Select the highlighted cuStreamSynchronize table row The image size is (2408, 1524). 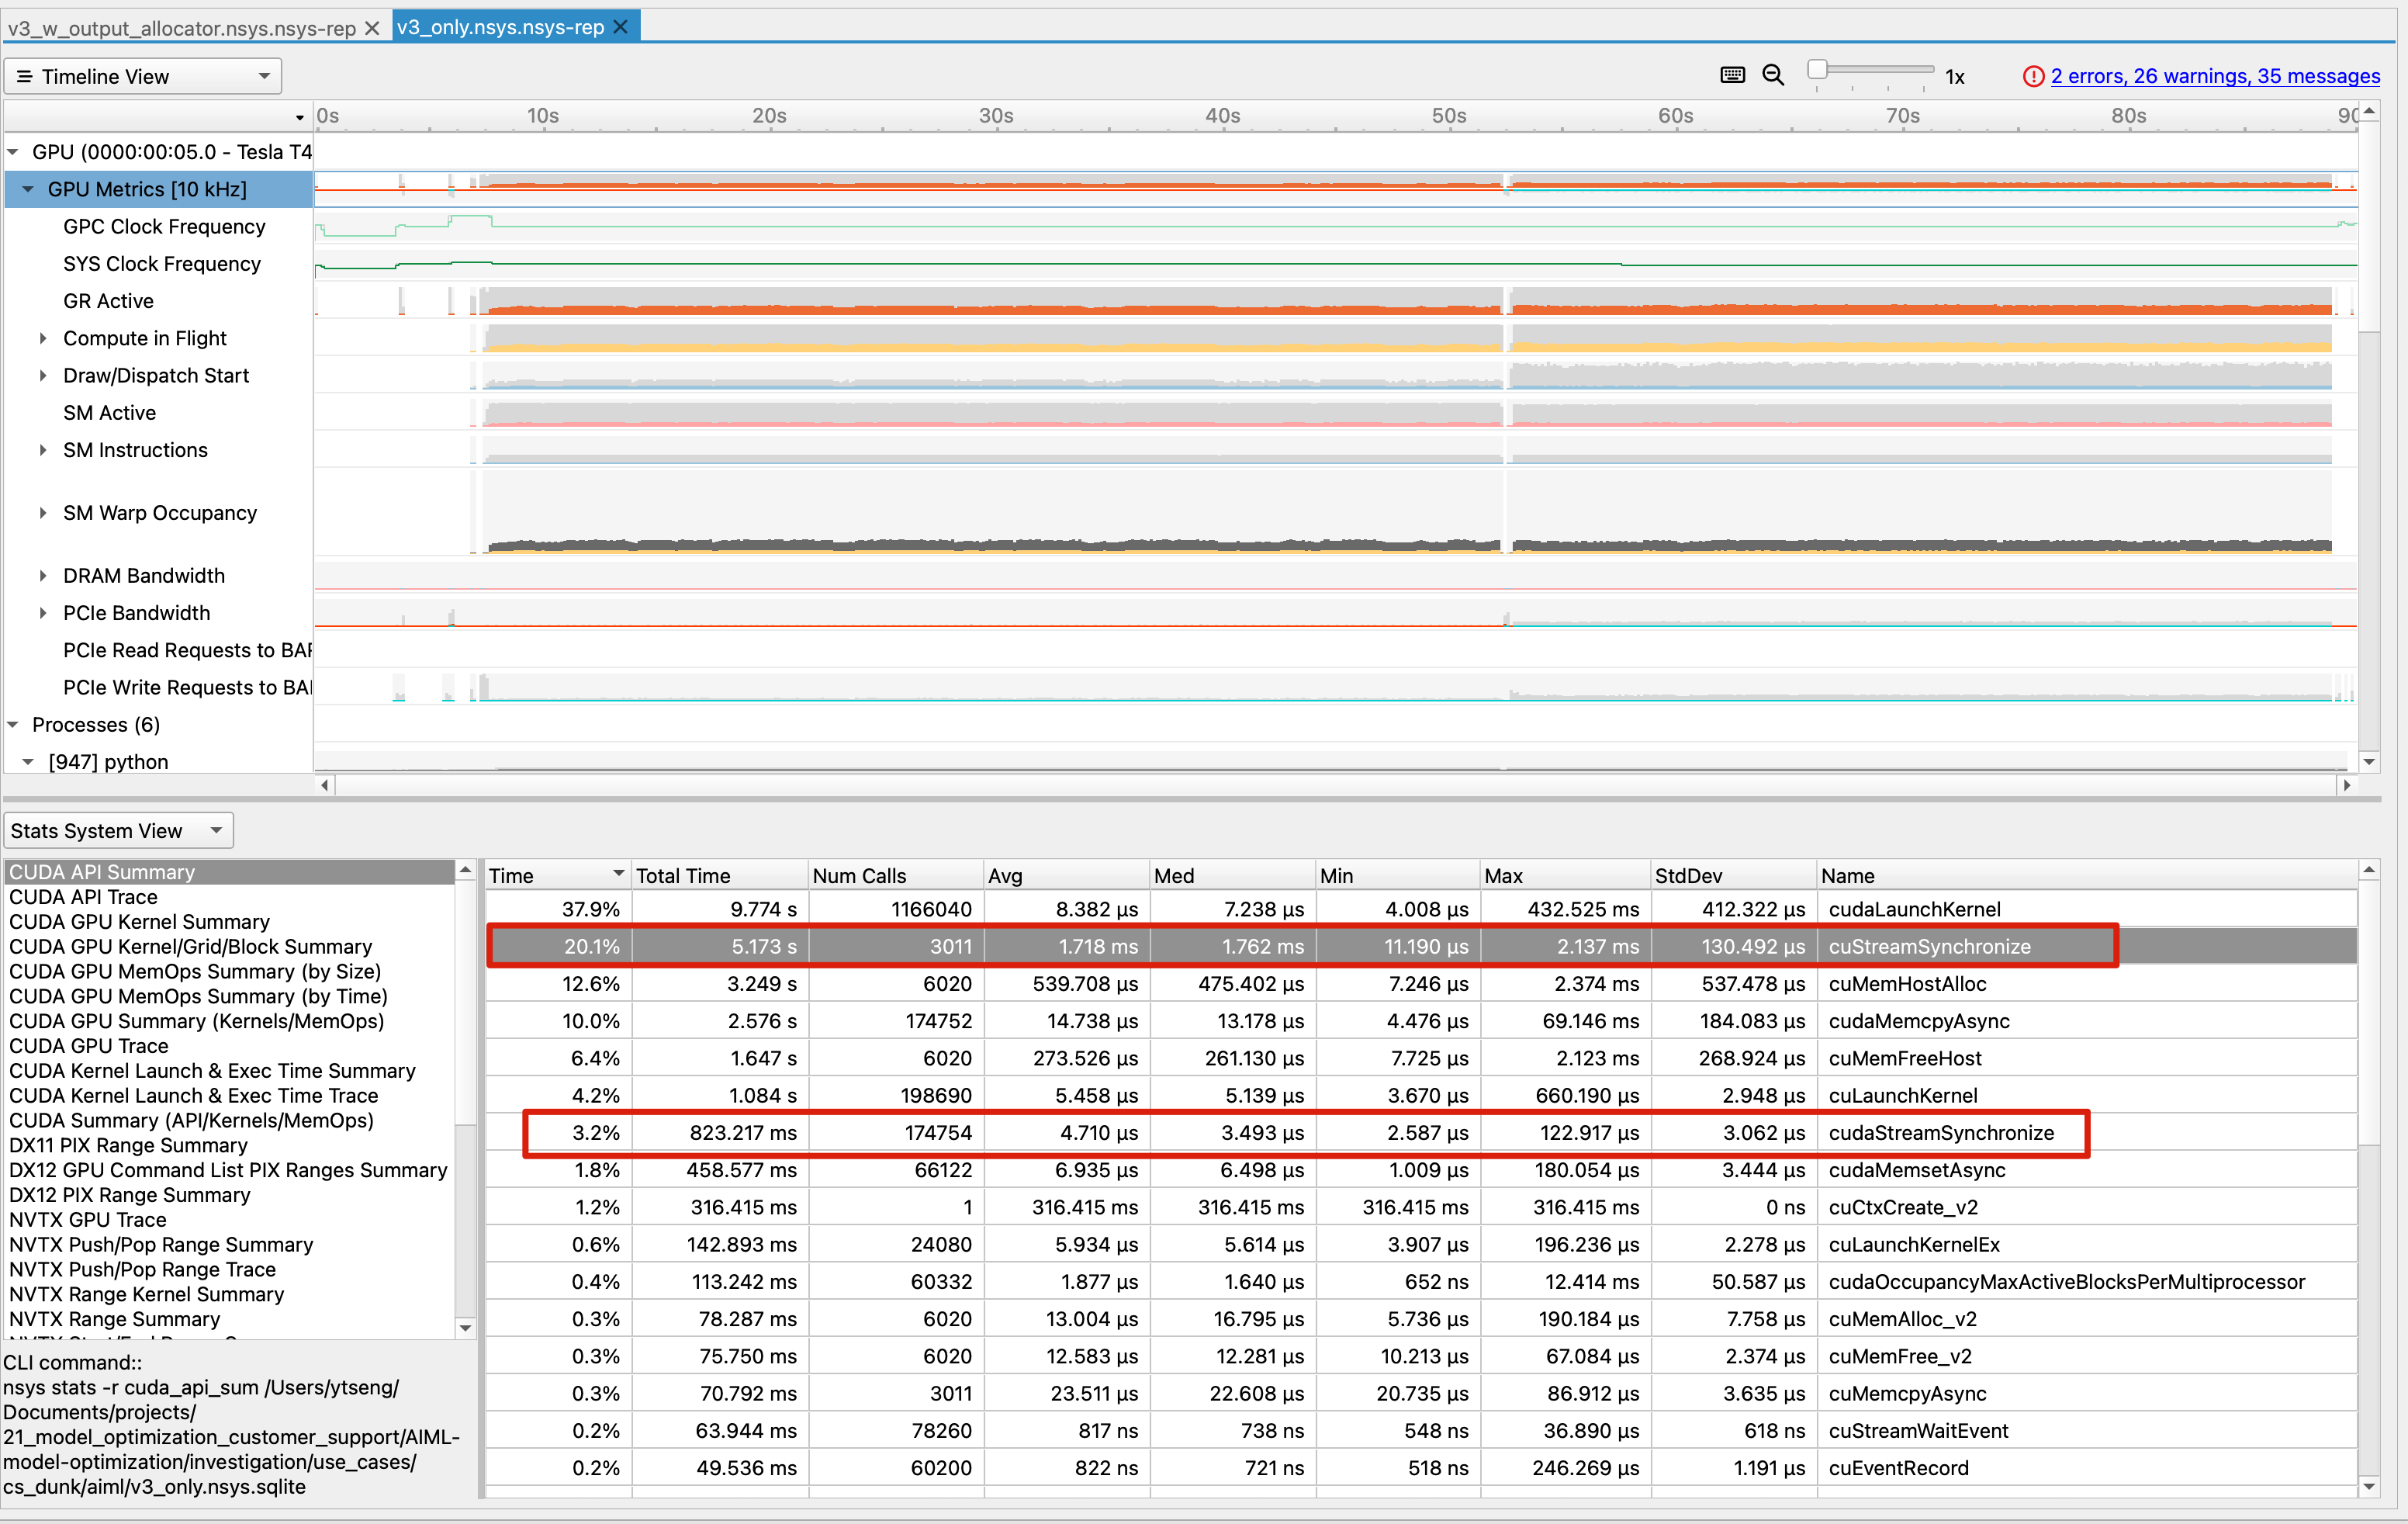[1200, 946]
